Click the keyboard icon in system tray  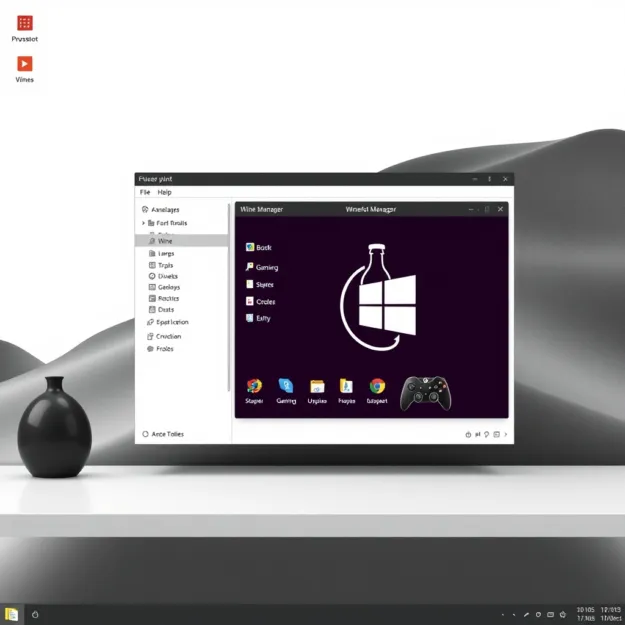[550, 615]
